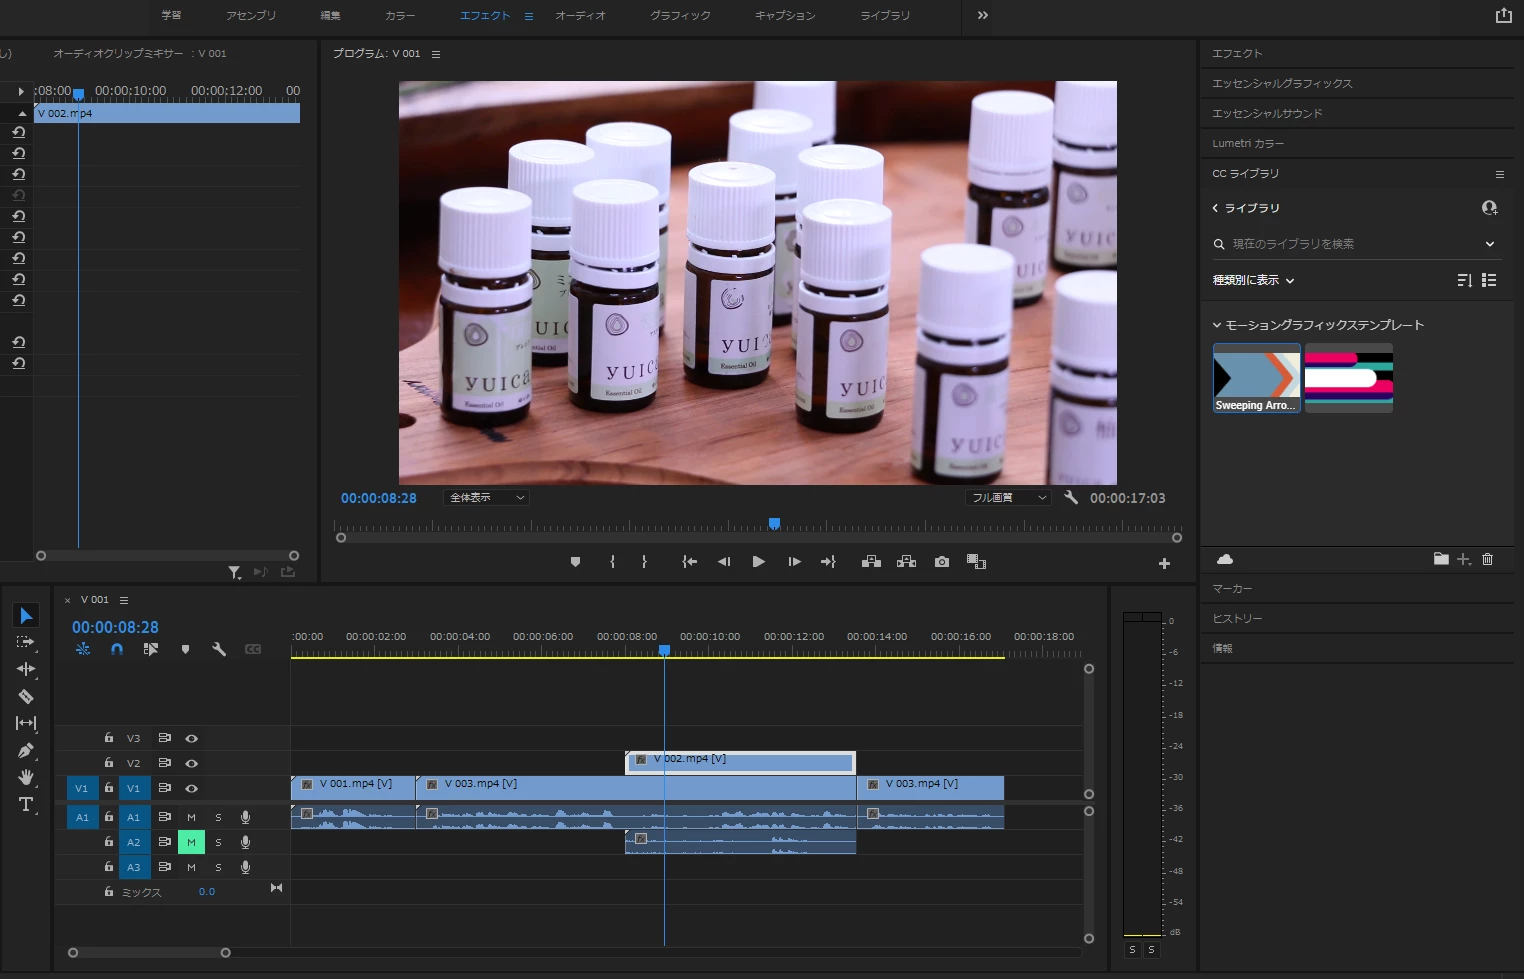Open more workspaces double chevron

point(983,15)
